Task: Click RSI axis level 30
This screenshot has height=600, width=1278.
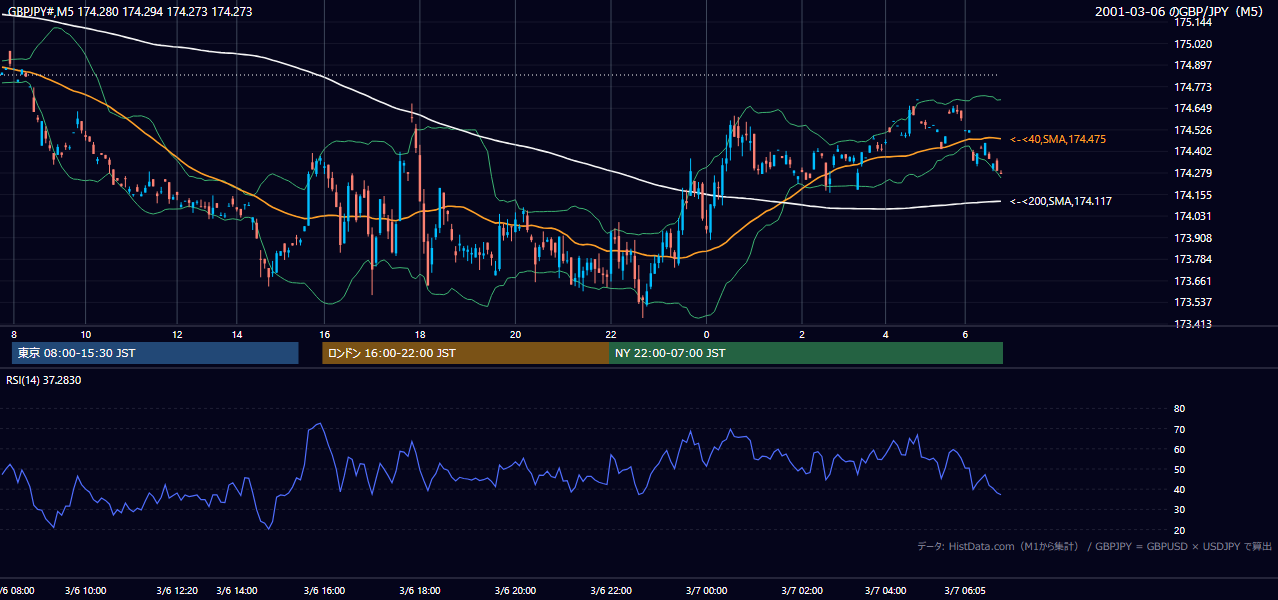Action: [1179, 510]
